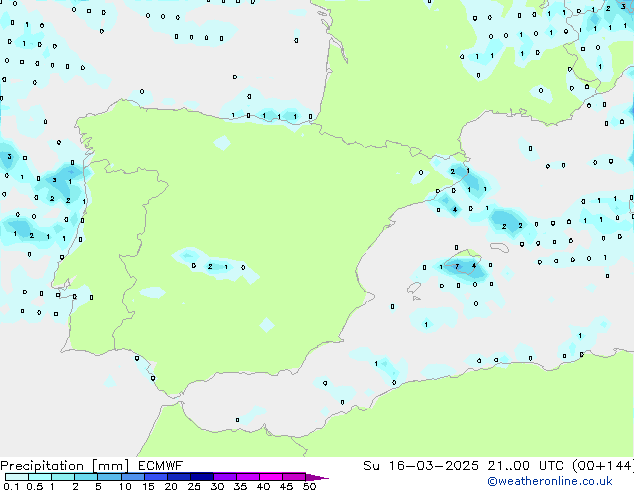
Task: Click the '(00+144)' forecast offset text
Action: click(x=602, y=466)
